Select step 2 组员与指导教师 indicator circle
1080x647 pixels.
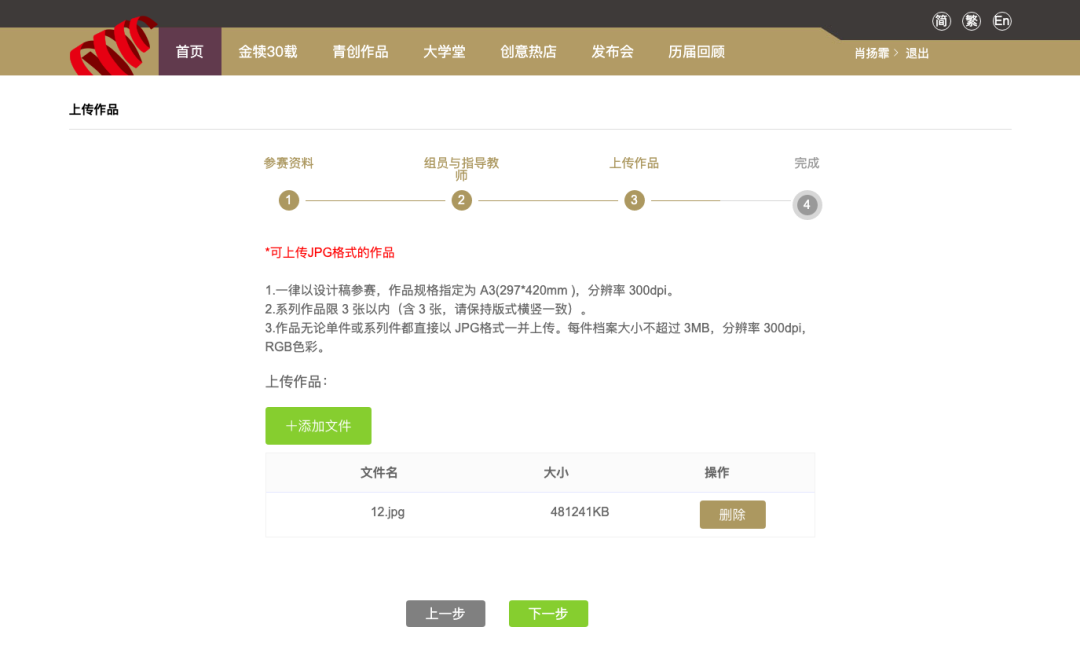coord(461,200)
